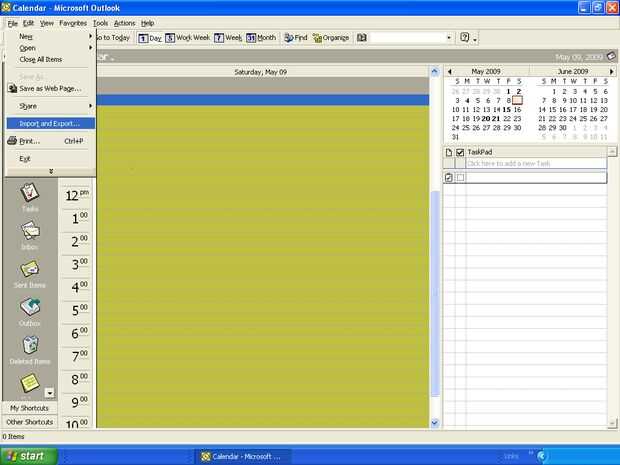Show more Outlook bar shortcuts arrow
The image size is (620, 465).
click(49, 393)
